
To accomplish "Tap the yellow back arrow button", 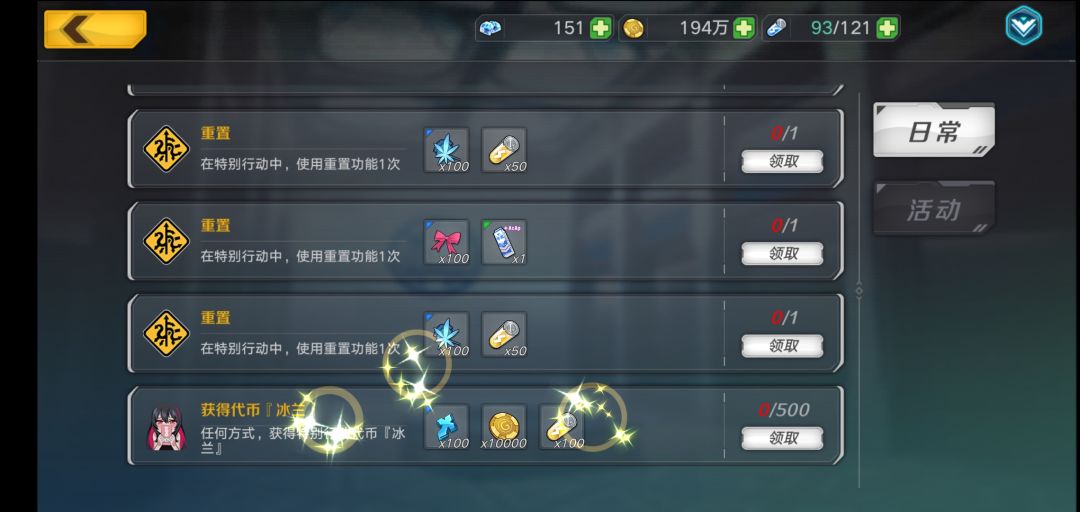I will coord(95,29).
